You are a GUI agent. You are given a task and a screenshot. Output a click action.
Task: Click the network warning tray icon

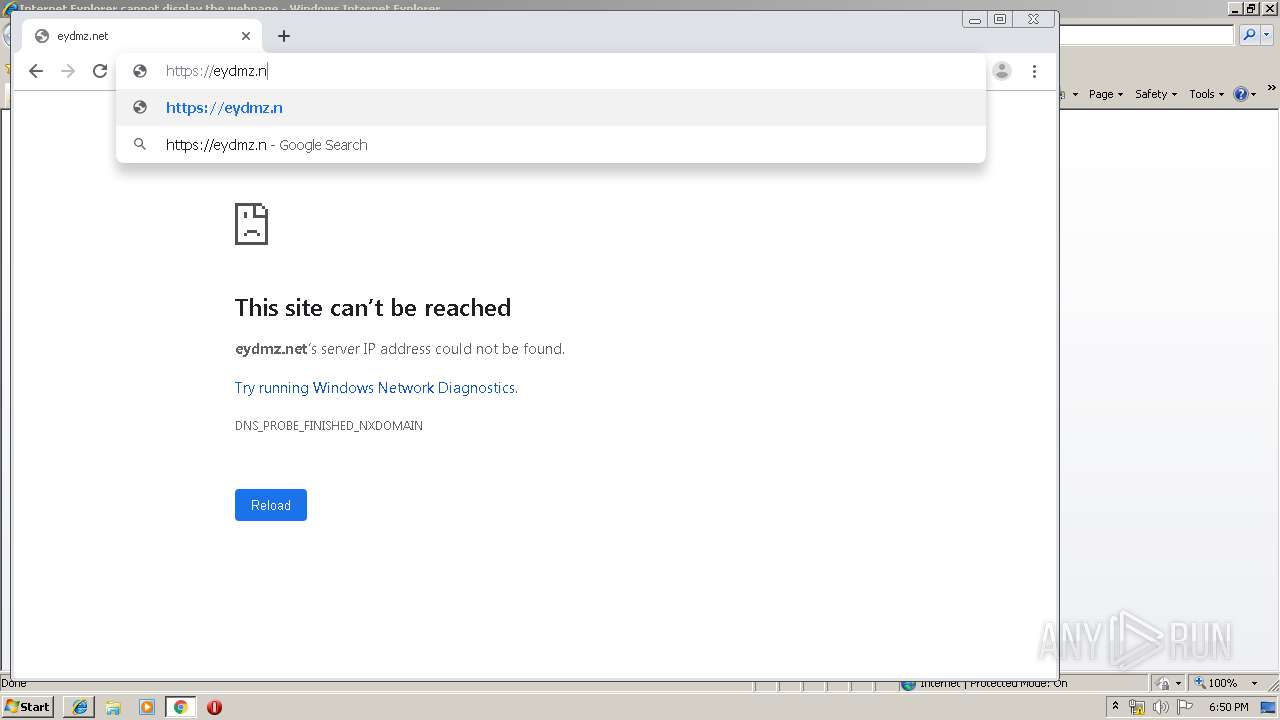pyautogui.click(x=1137, y=707)
